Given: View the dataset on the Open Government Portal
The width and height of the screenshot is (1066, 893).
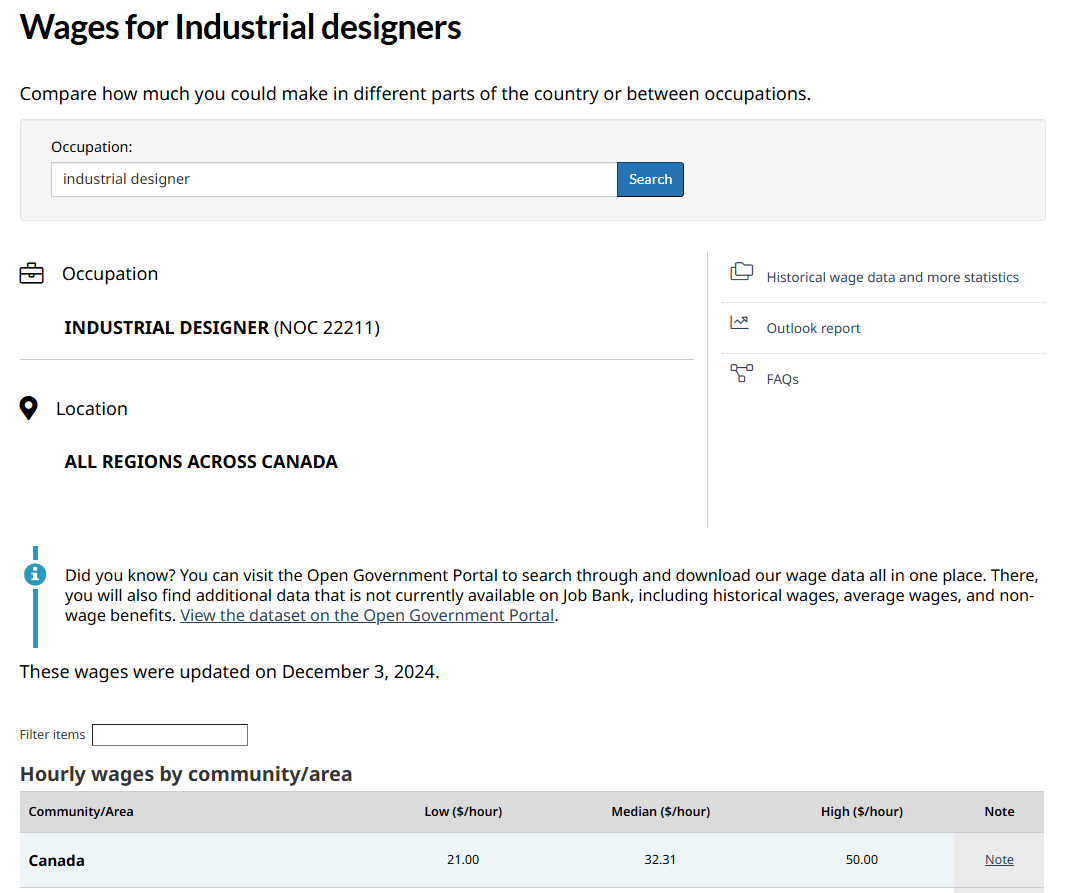Looking at the screenshot, I should tap(367, 616).
